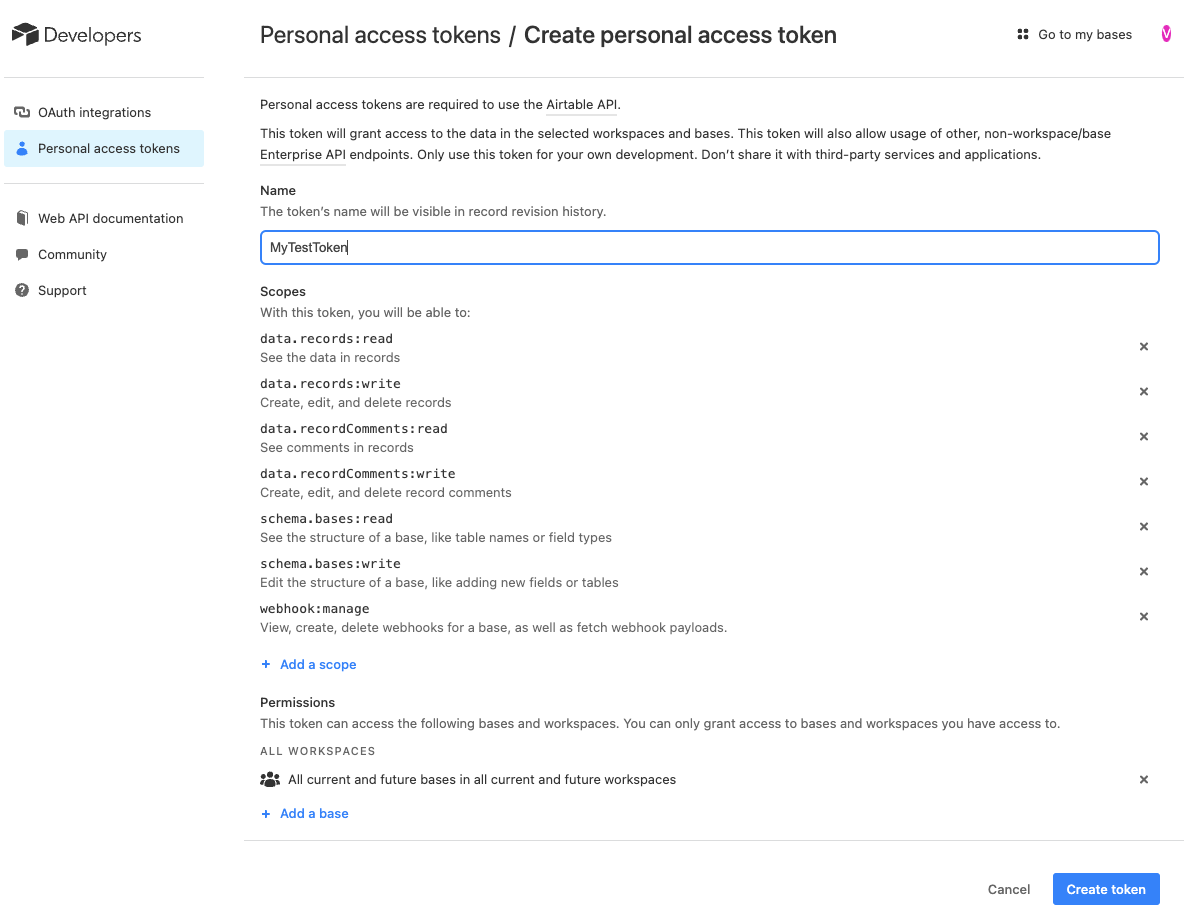The image size is (1184, 919).
Task: Delete the data.recordComments:write scope
Action: 1144,482
